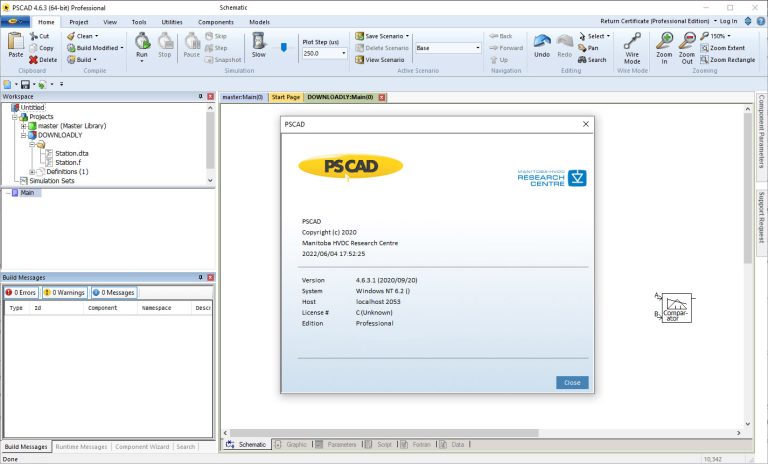Switch to the Start Page tab
Screen dimensions: 768x464
tap(286, 97)
